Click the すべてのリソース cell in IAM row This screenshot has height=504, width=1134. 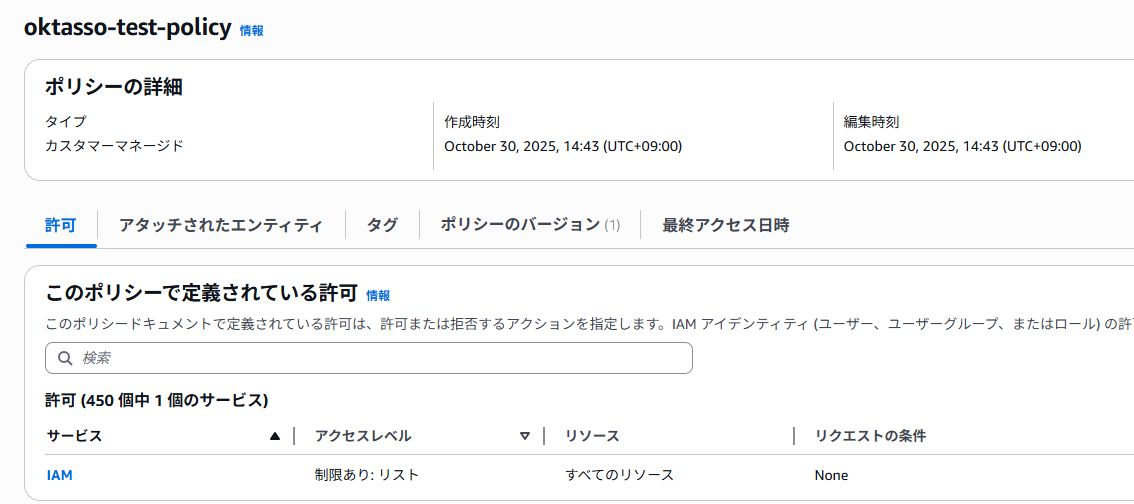pos(619,475)
